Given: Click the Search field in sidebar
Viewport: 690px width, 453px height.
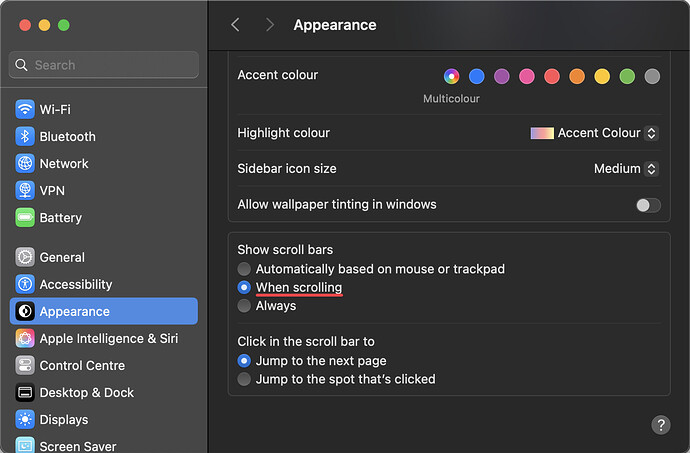Looking at the screenshot, I should tap(104, 65).
